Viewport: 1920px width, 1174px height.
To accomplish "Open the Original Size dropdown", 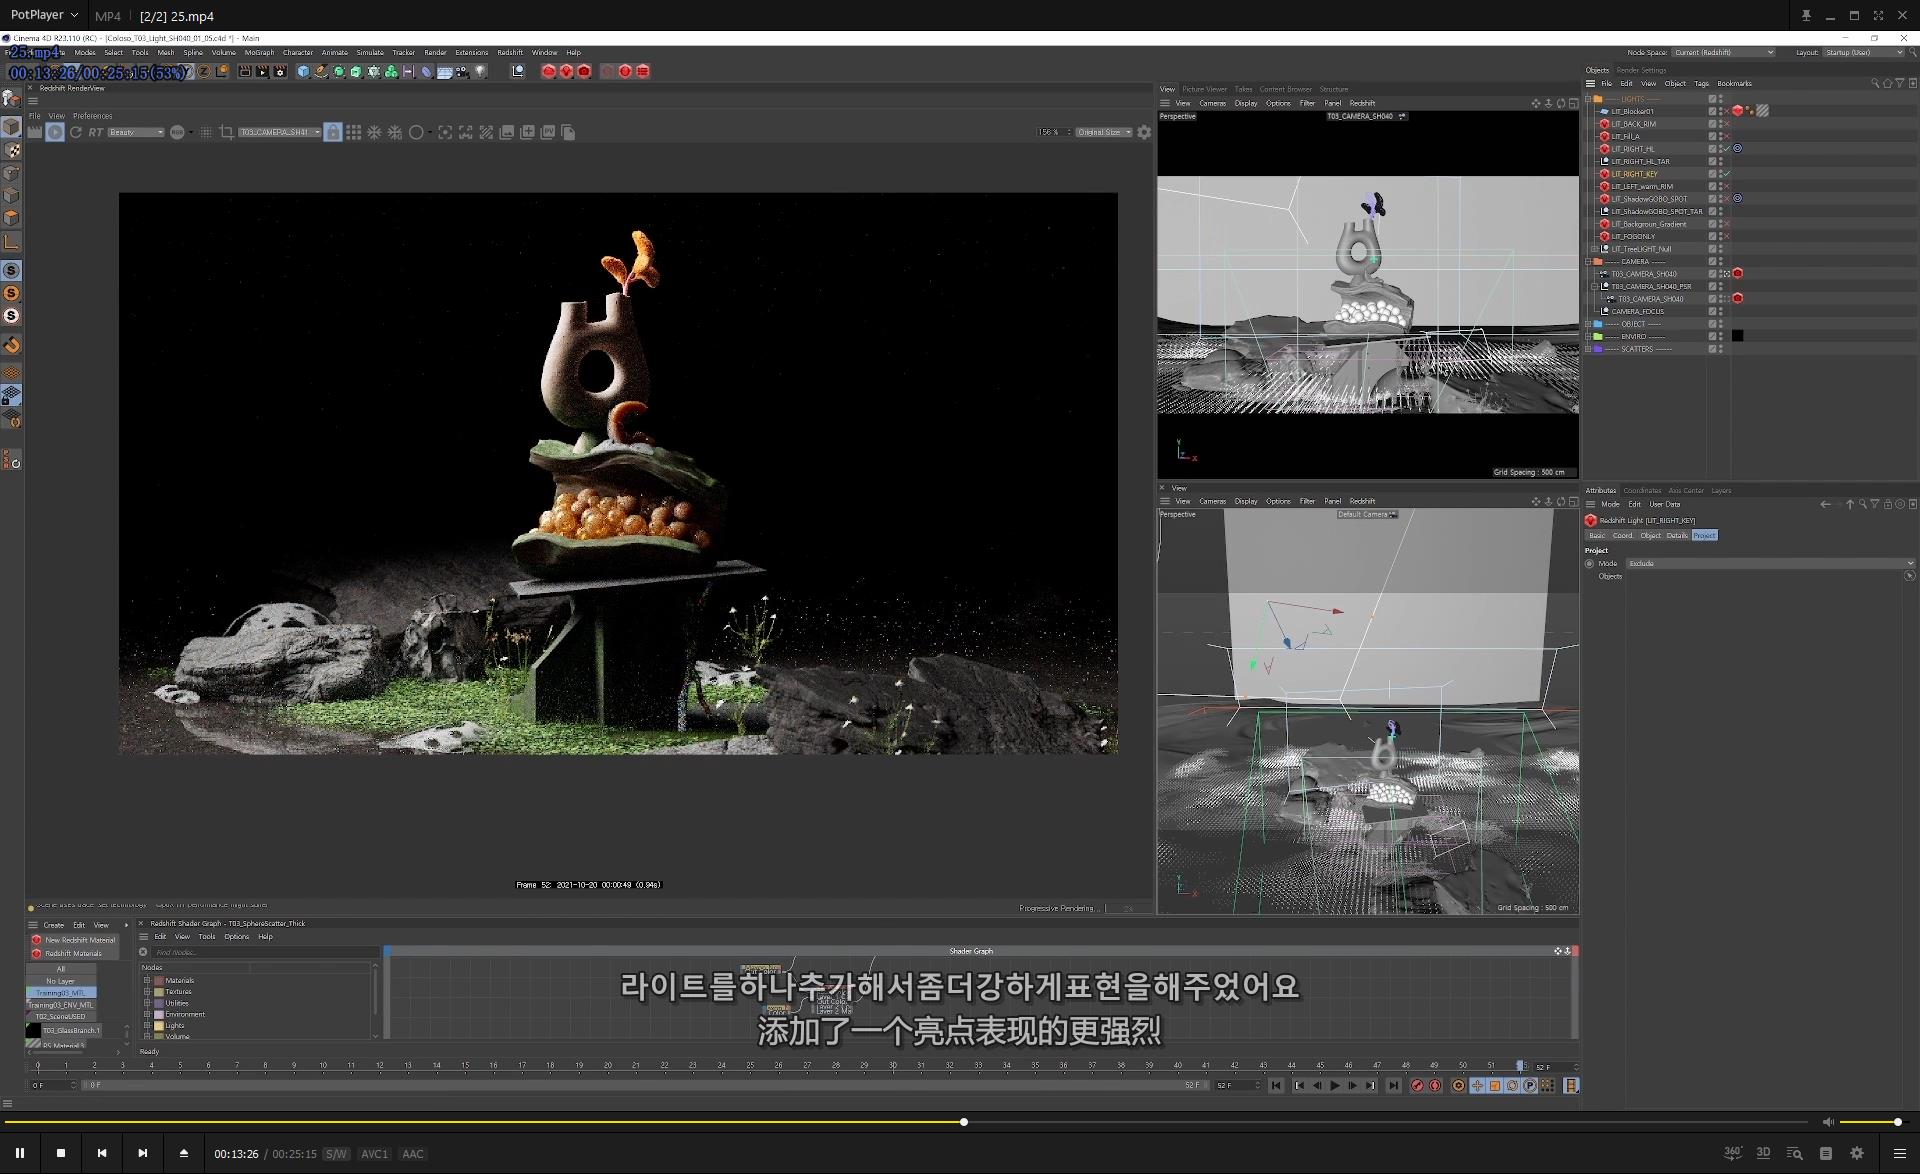I will pyautogui.click(x=1104, y=132).
